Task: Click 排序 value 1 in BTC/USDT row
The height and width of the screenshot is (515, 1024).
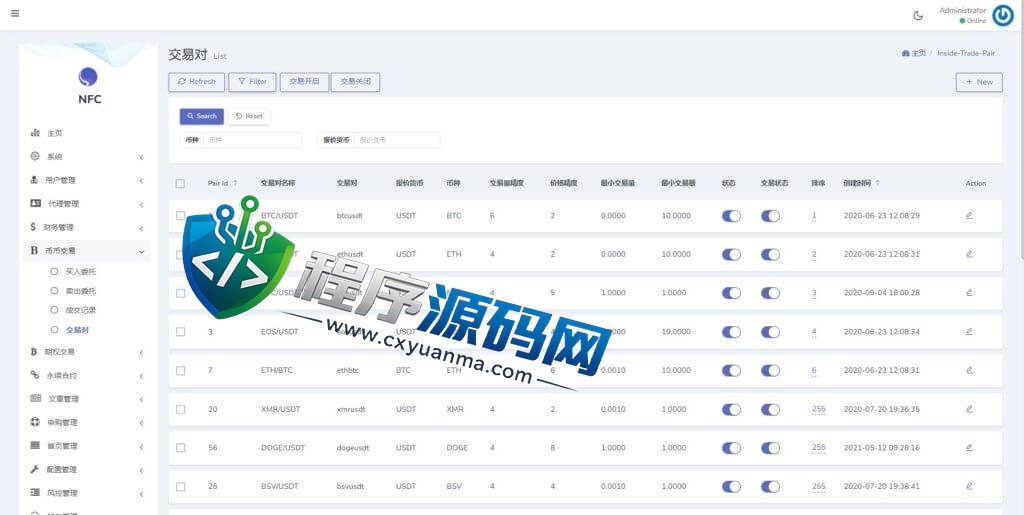Action: click(814, 215)
